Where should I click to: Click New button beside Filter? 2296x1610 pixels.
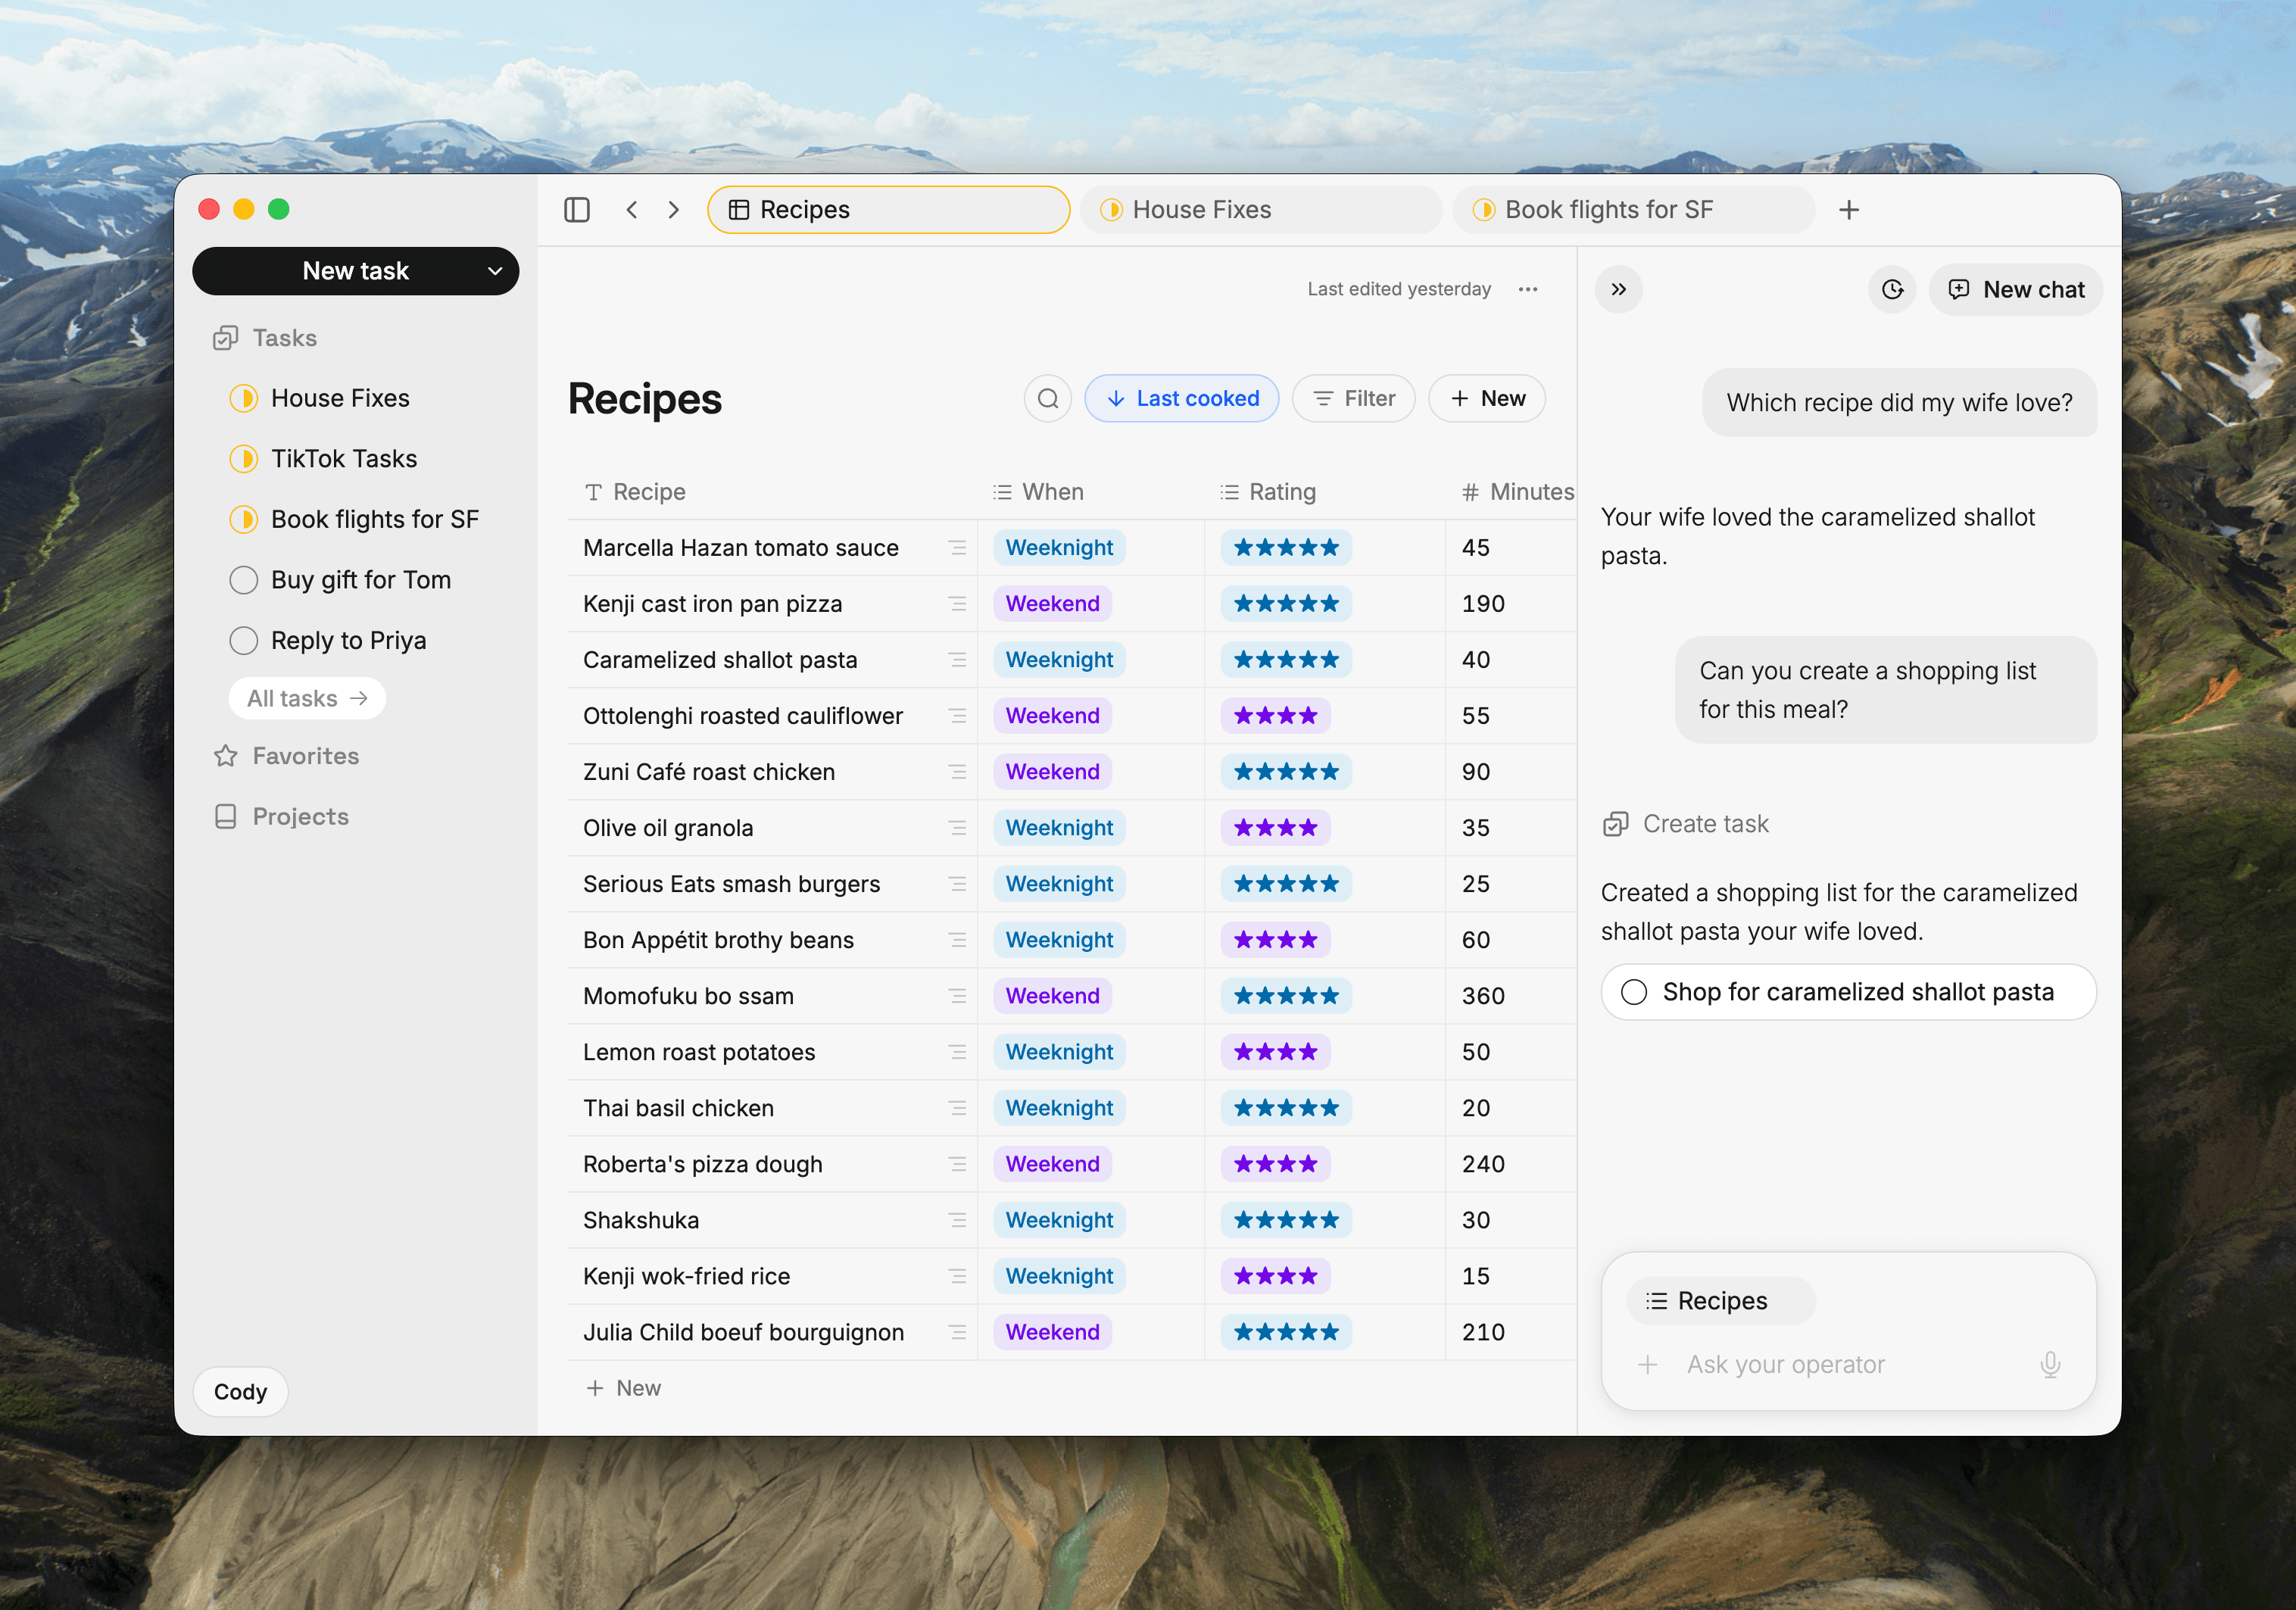coord(1487,399)
